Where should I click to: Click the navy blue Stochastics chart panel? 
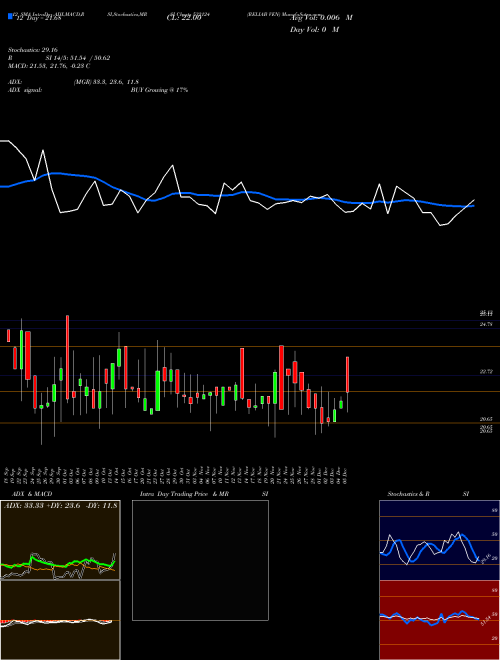click(x=439, y=540)
